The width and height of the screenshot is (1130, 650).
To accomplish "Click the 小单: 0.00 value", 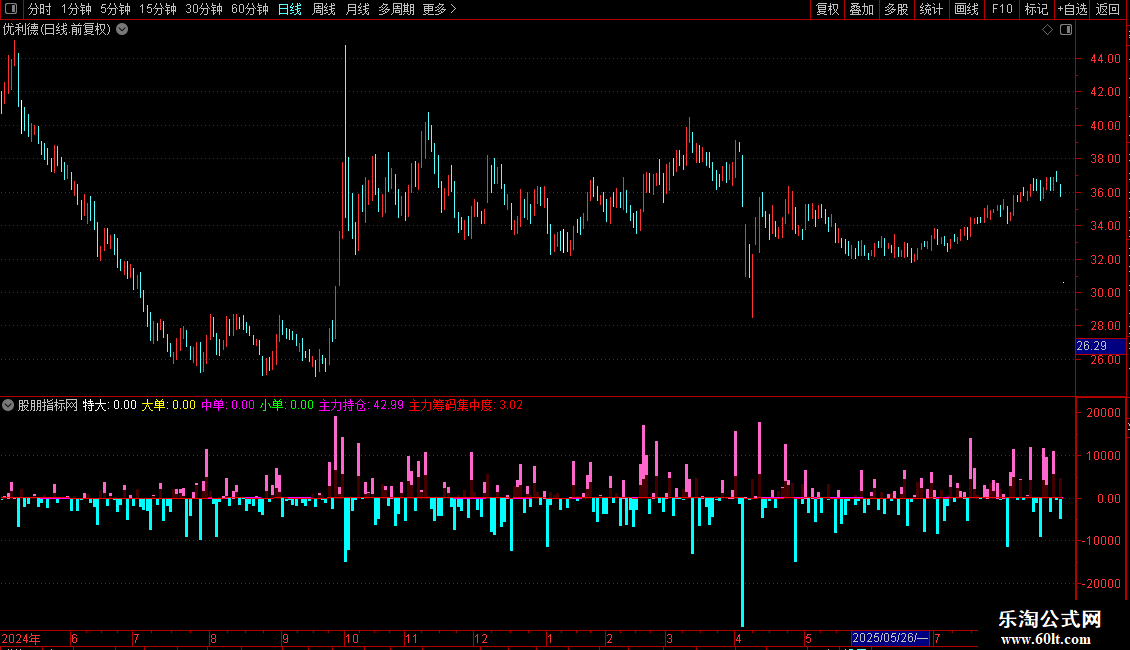I will click(287, 405).
